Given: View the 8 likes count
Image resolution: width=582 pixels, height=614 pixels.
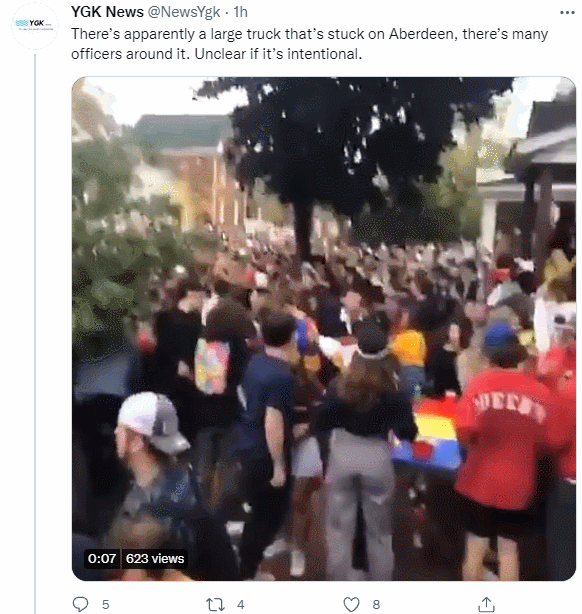Looking at the screenshot, I should point(376,605).
